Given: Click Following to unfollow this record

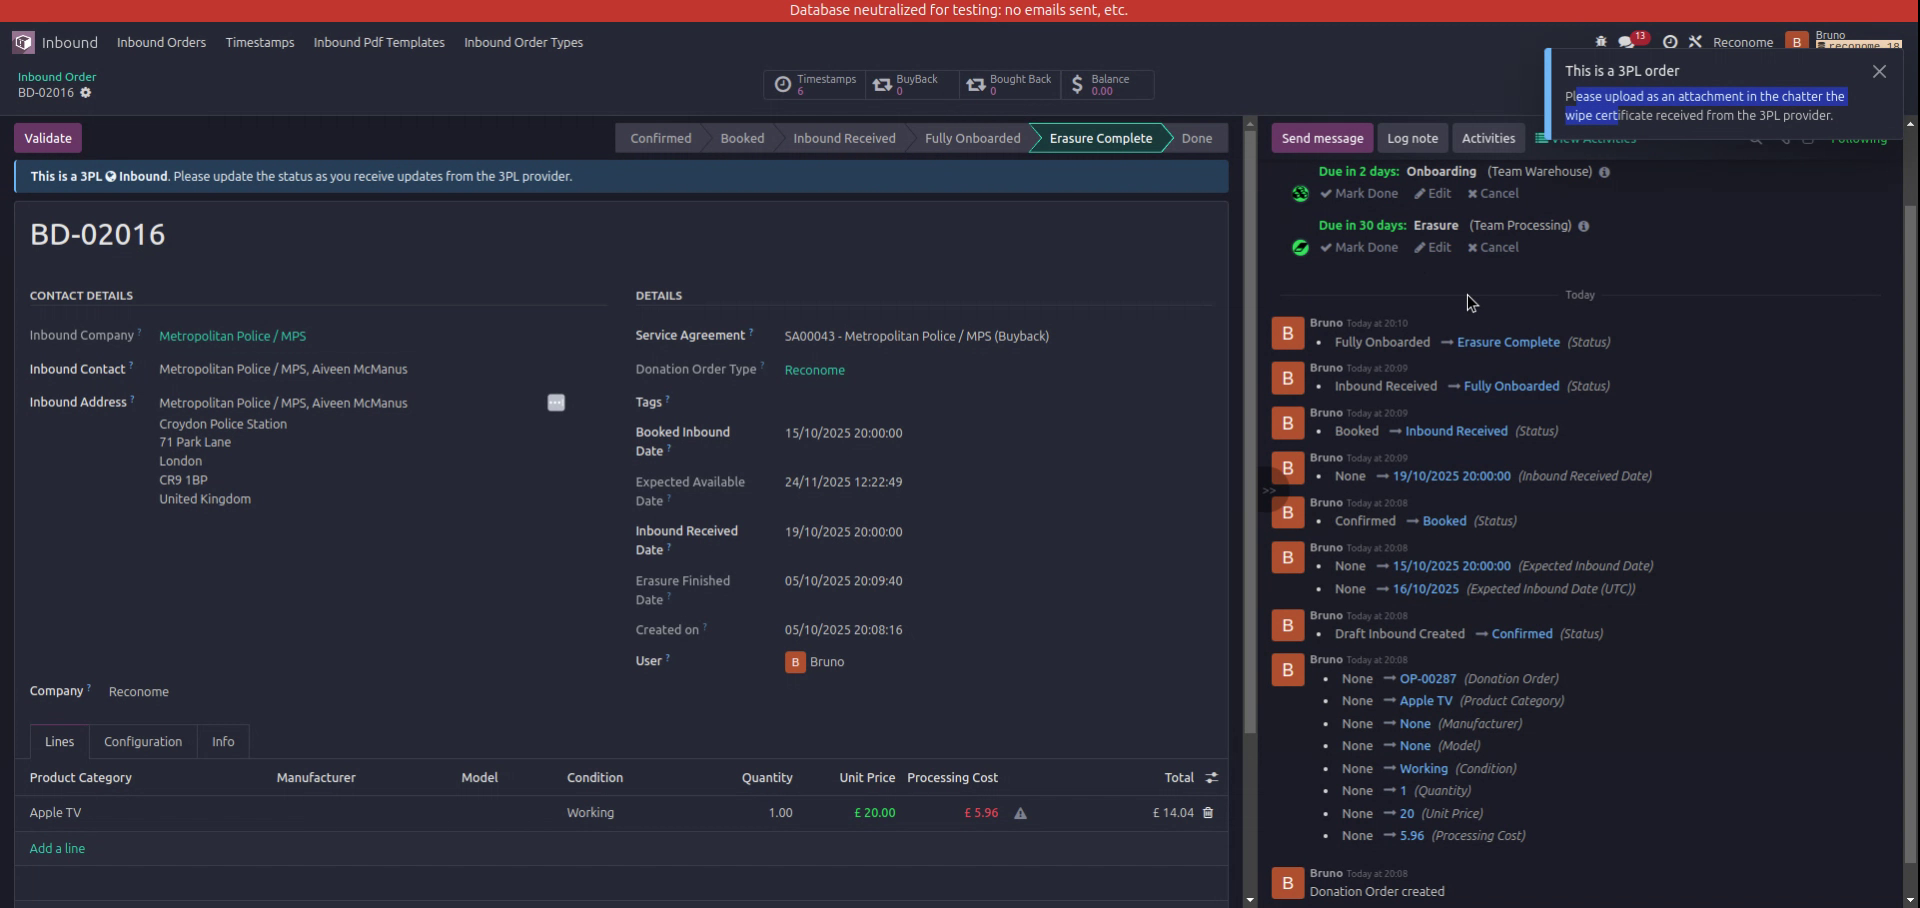Looking at the screenshot, I should point(1859,140).
